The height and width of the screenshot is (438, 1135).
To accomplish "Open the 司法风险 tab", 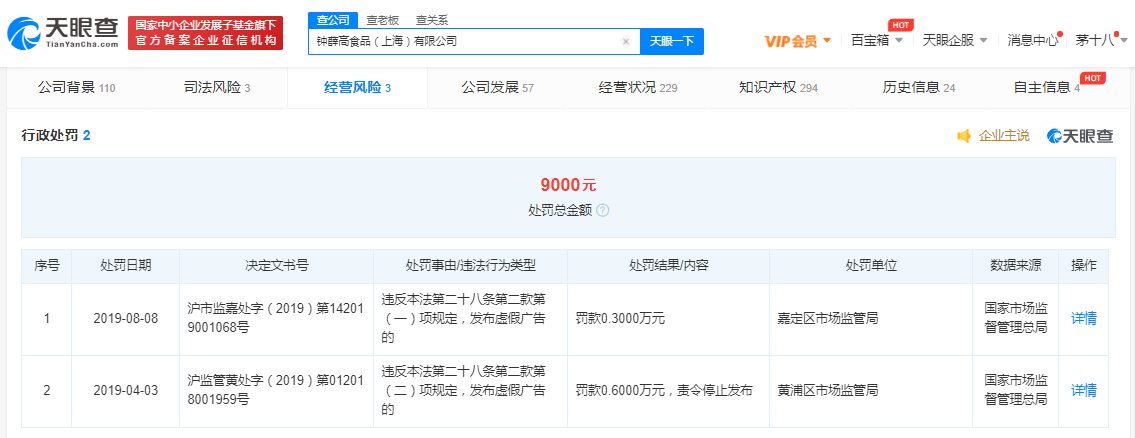I will click(x=217, y=88).
